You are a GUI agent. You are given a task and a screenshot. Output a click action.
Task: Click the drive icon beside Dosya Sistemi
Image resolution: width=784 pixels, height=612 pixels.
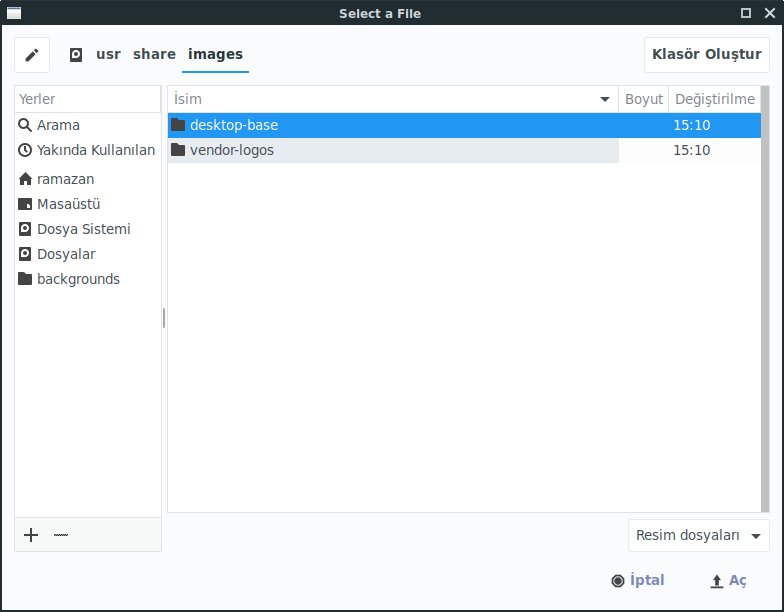(x=25, y=229)
